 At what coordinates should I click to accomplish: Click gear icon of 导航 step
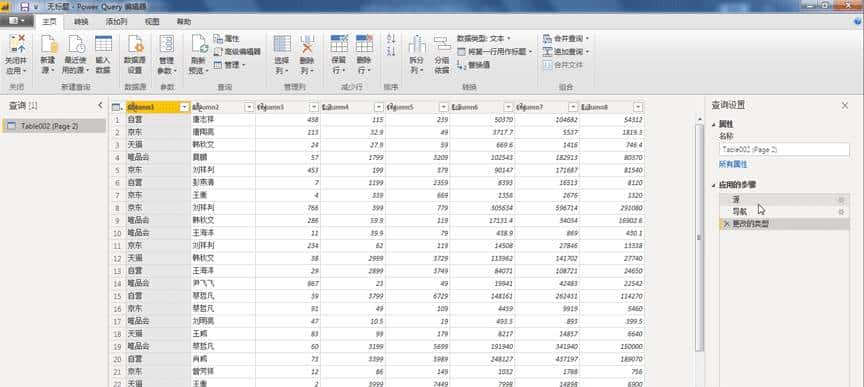pos(841,212)
